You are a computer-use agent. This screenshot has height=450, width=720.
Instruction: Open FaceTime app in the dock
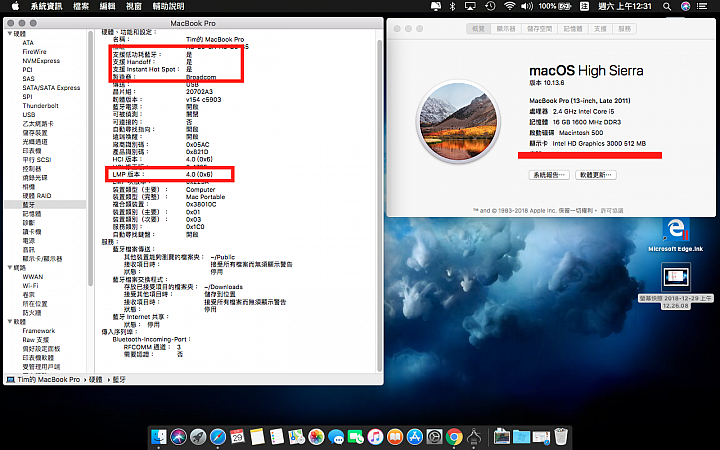pos(355,436)
